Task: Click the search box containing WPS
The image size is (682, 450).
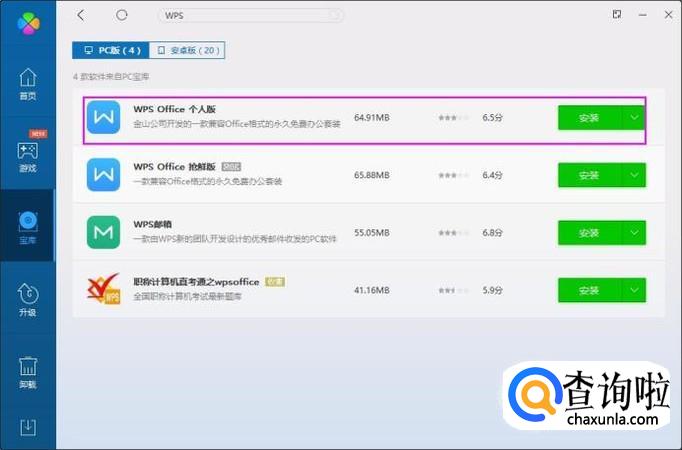Action: pyautogui.click(x=250, y=16)
